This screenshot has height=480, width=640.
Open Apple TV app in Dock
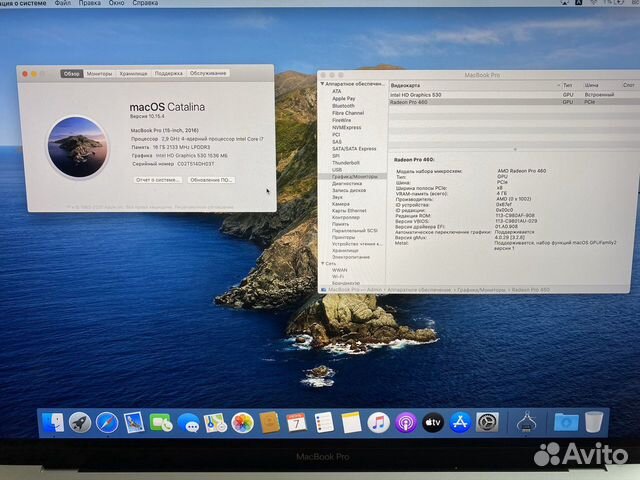pos(433,422)
